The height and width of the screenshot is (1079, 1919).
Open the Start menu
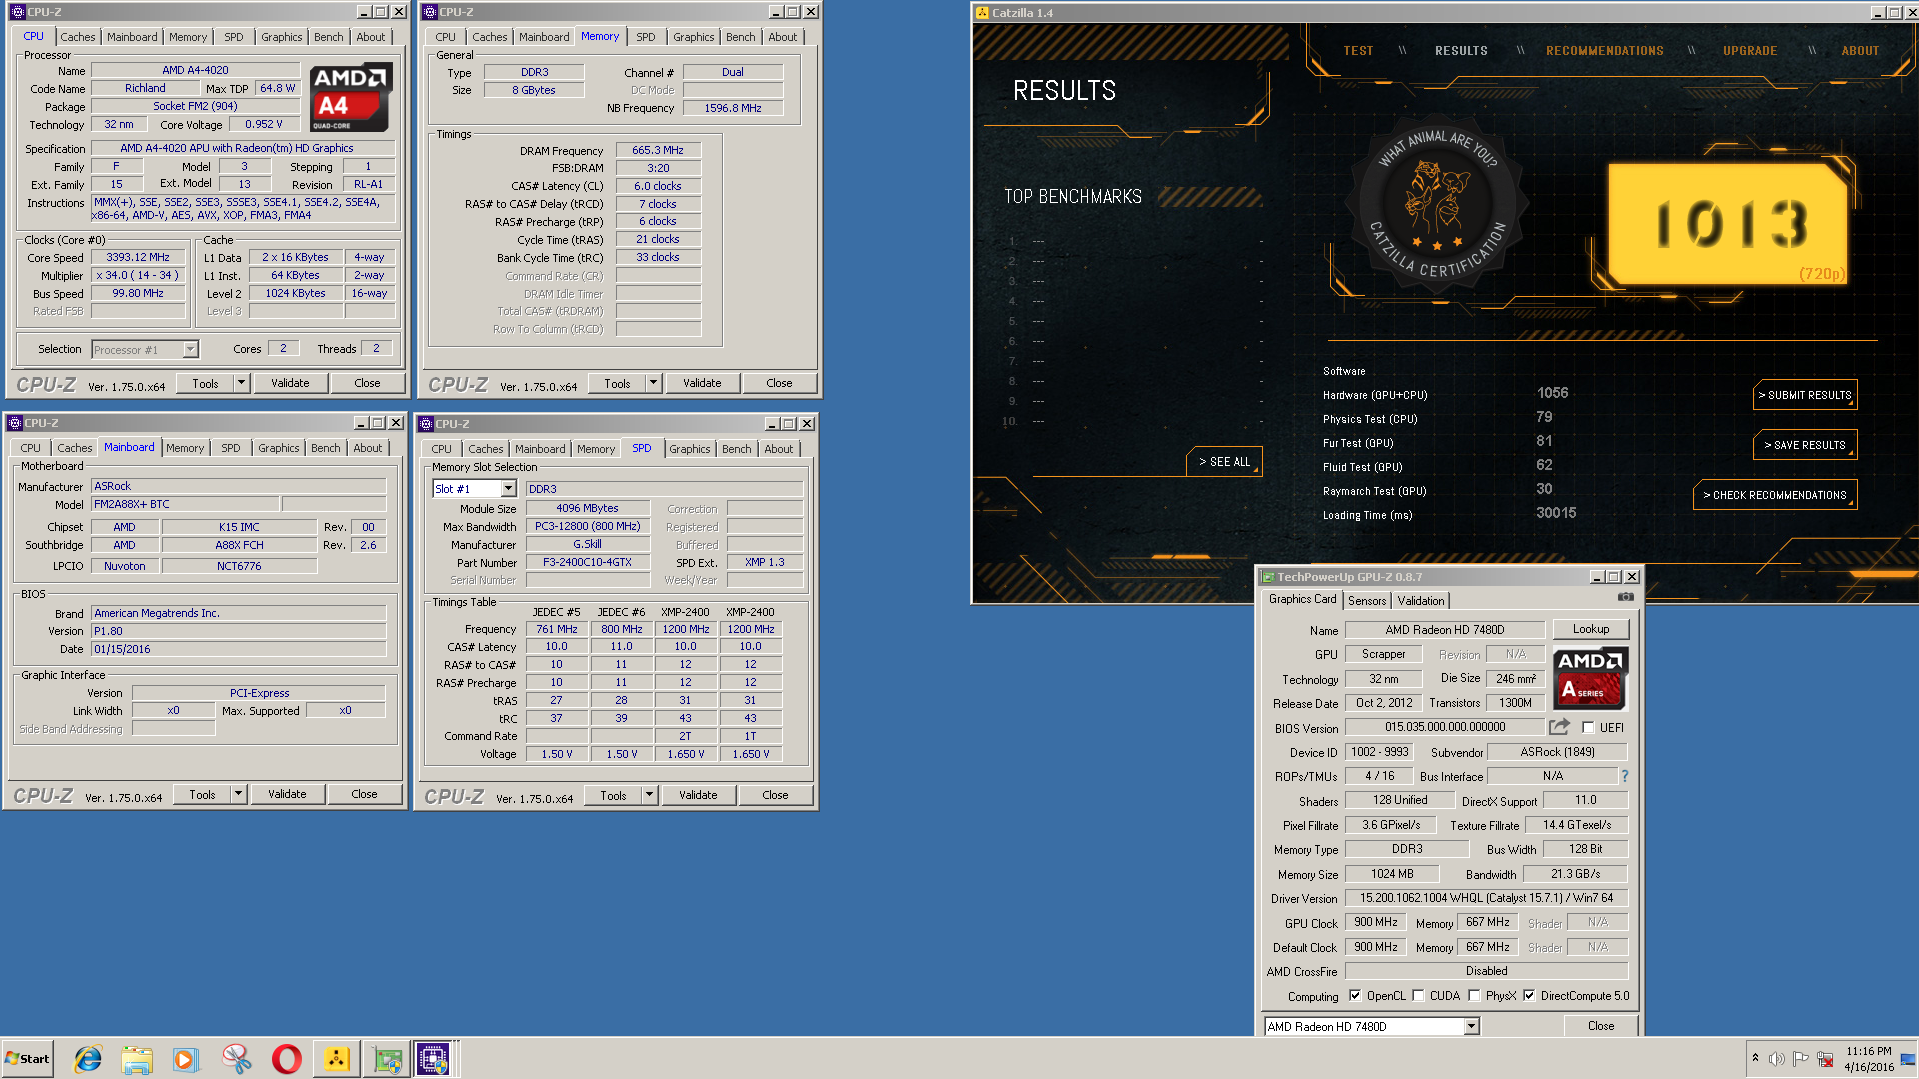pyautogui.click(x=27, y=1059)
